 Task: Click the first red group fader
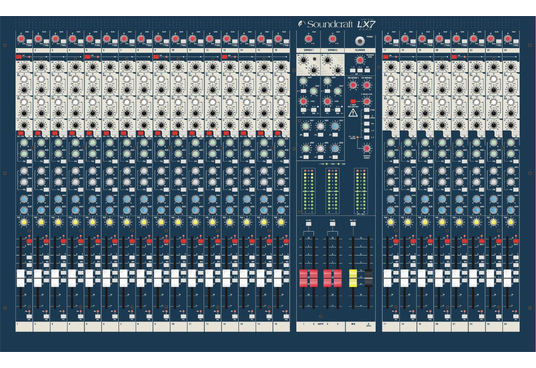[x=304, y=278]
